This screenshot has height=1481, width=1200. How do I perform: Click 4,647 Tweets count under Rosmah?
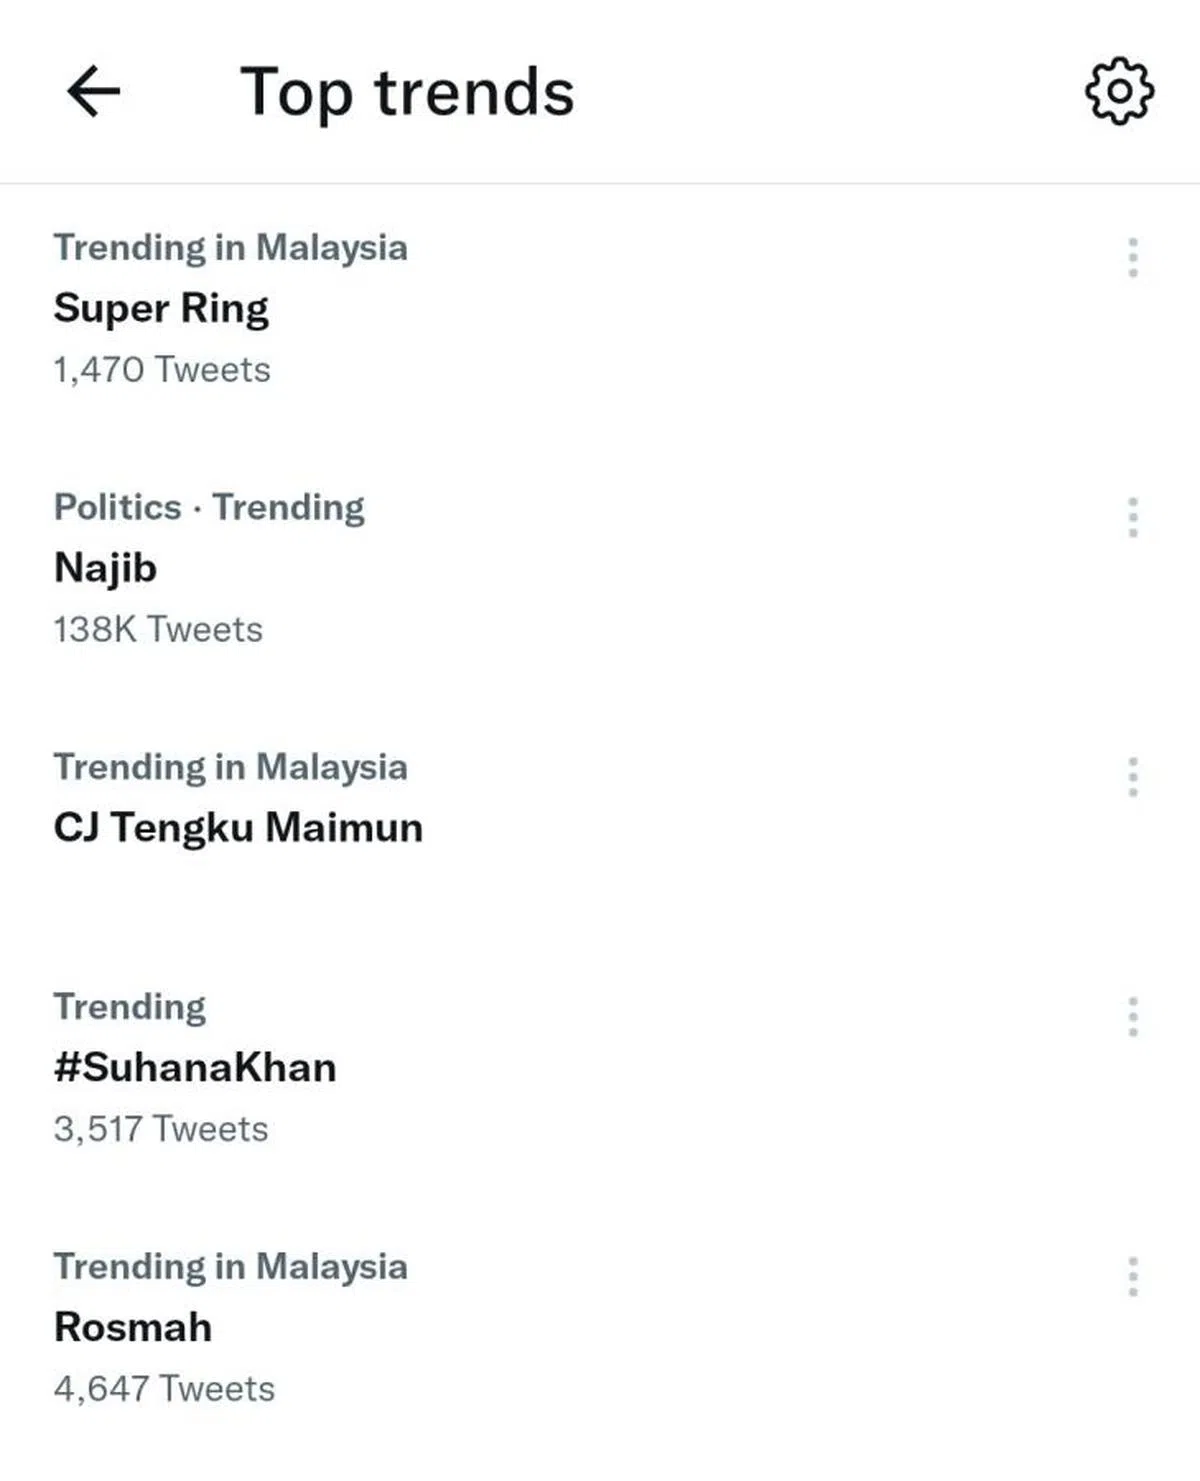pyautogui.click(x=164, y=1389)
